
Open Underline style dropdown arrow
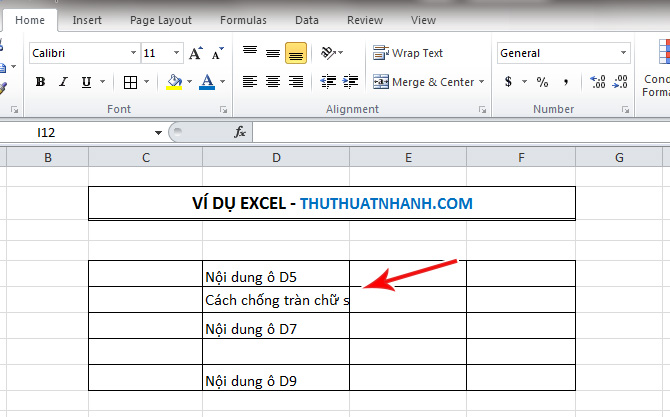[103, 82]
